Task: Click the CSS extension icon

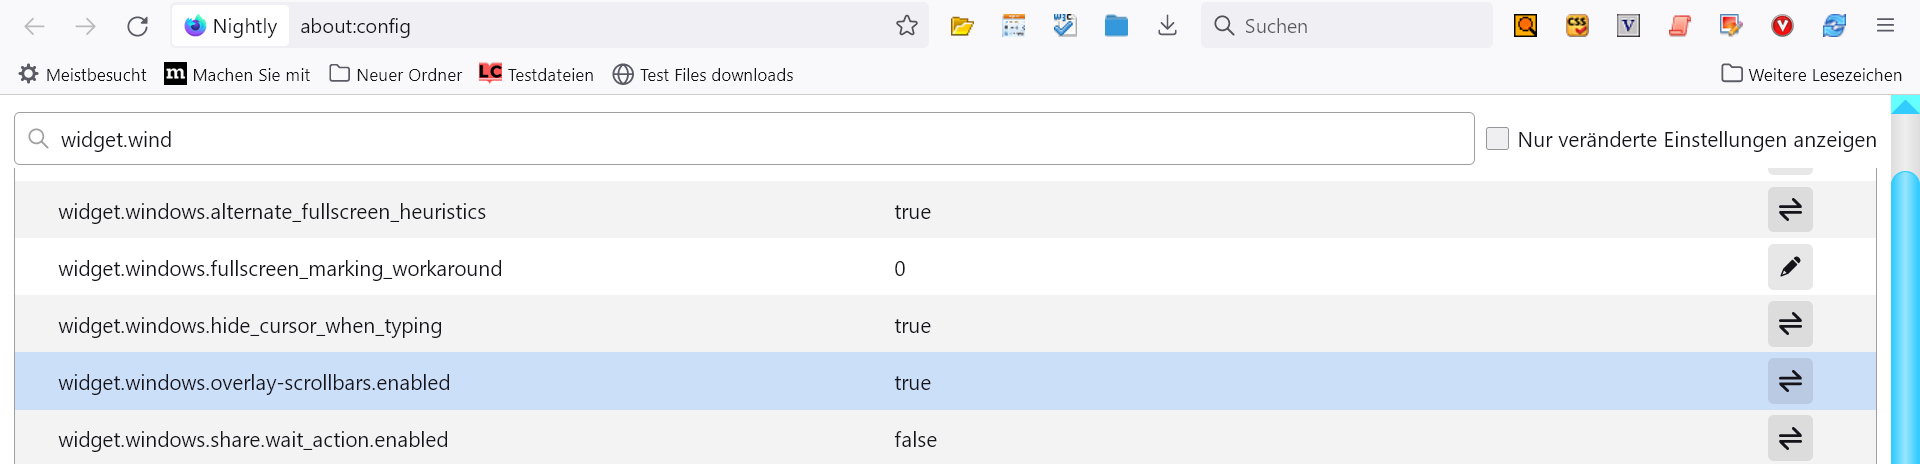Action: pyautogui.click(x=1577, y=26)
